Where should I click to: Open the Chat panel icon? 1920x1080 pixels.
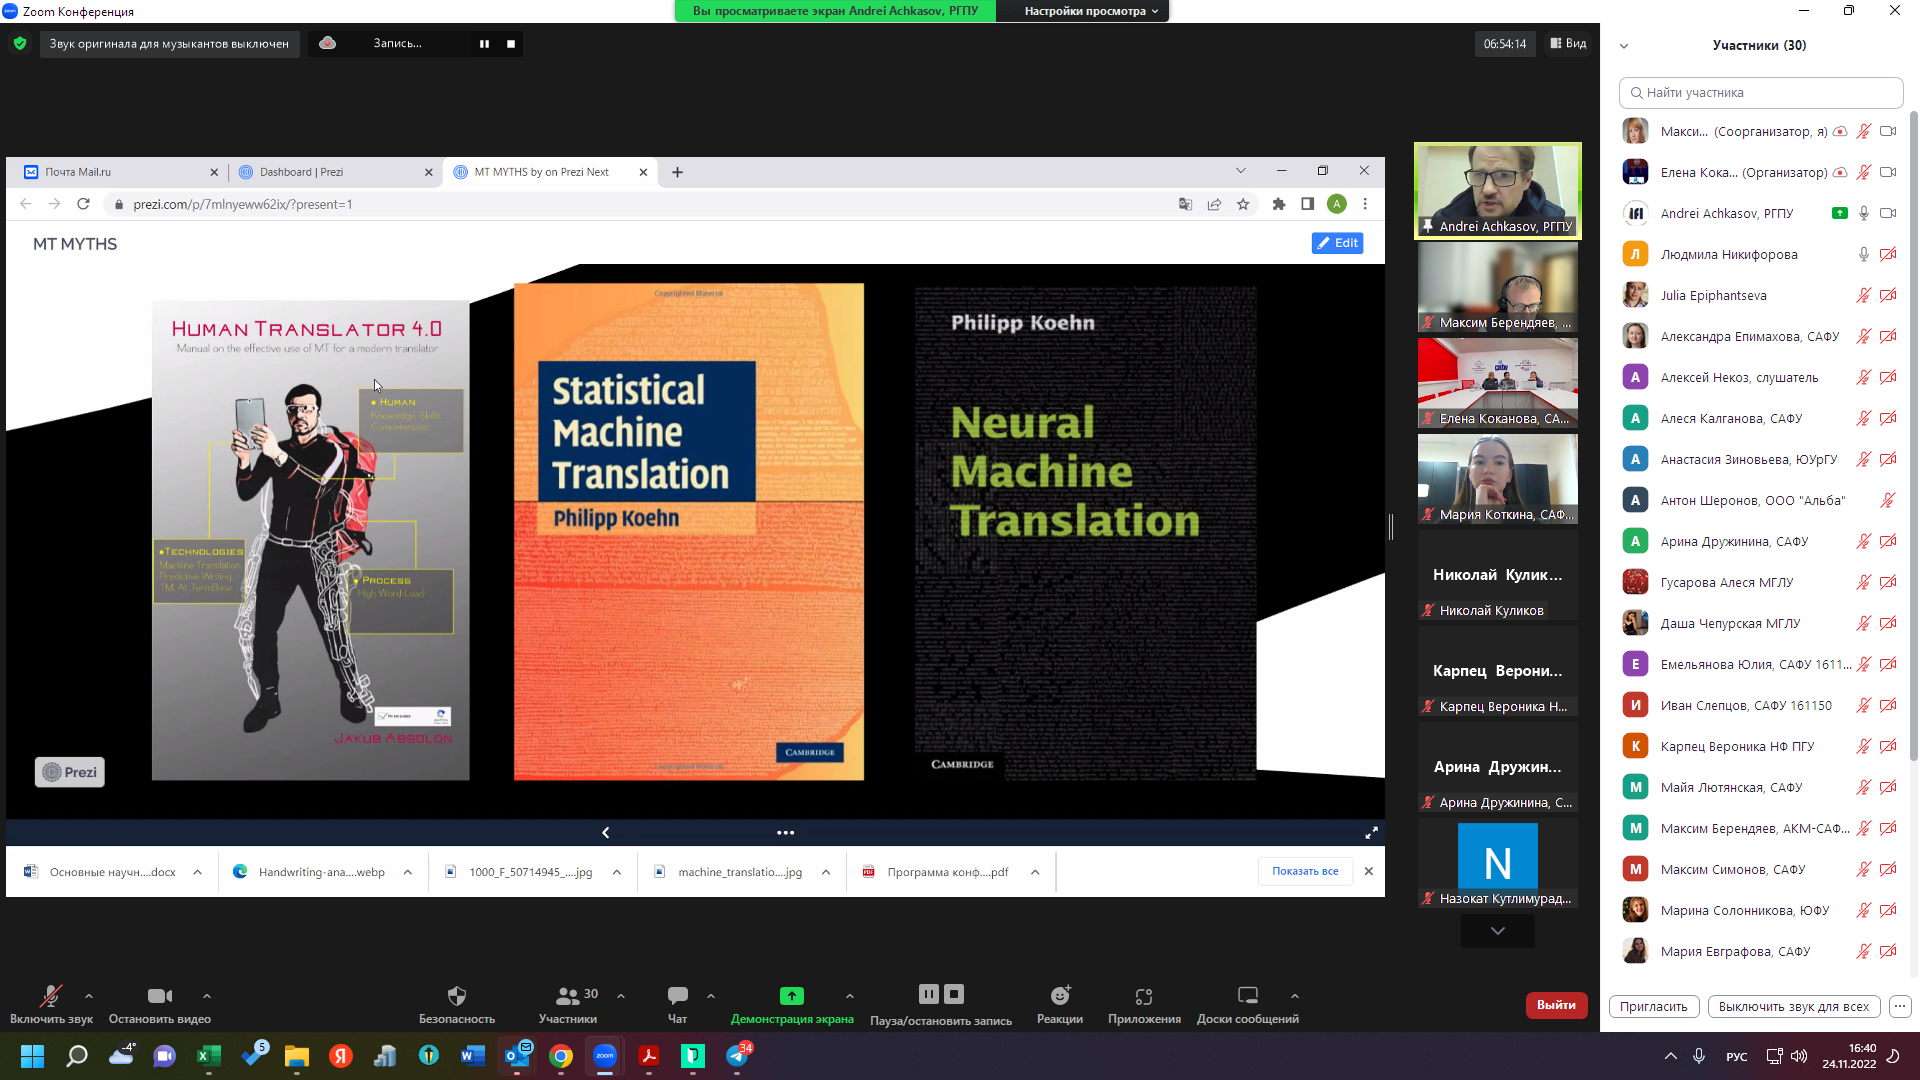677,996
